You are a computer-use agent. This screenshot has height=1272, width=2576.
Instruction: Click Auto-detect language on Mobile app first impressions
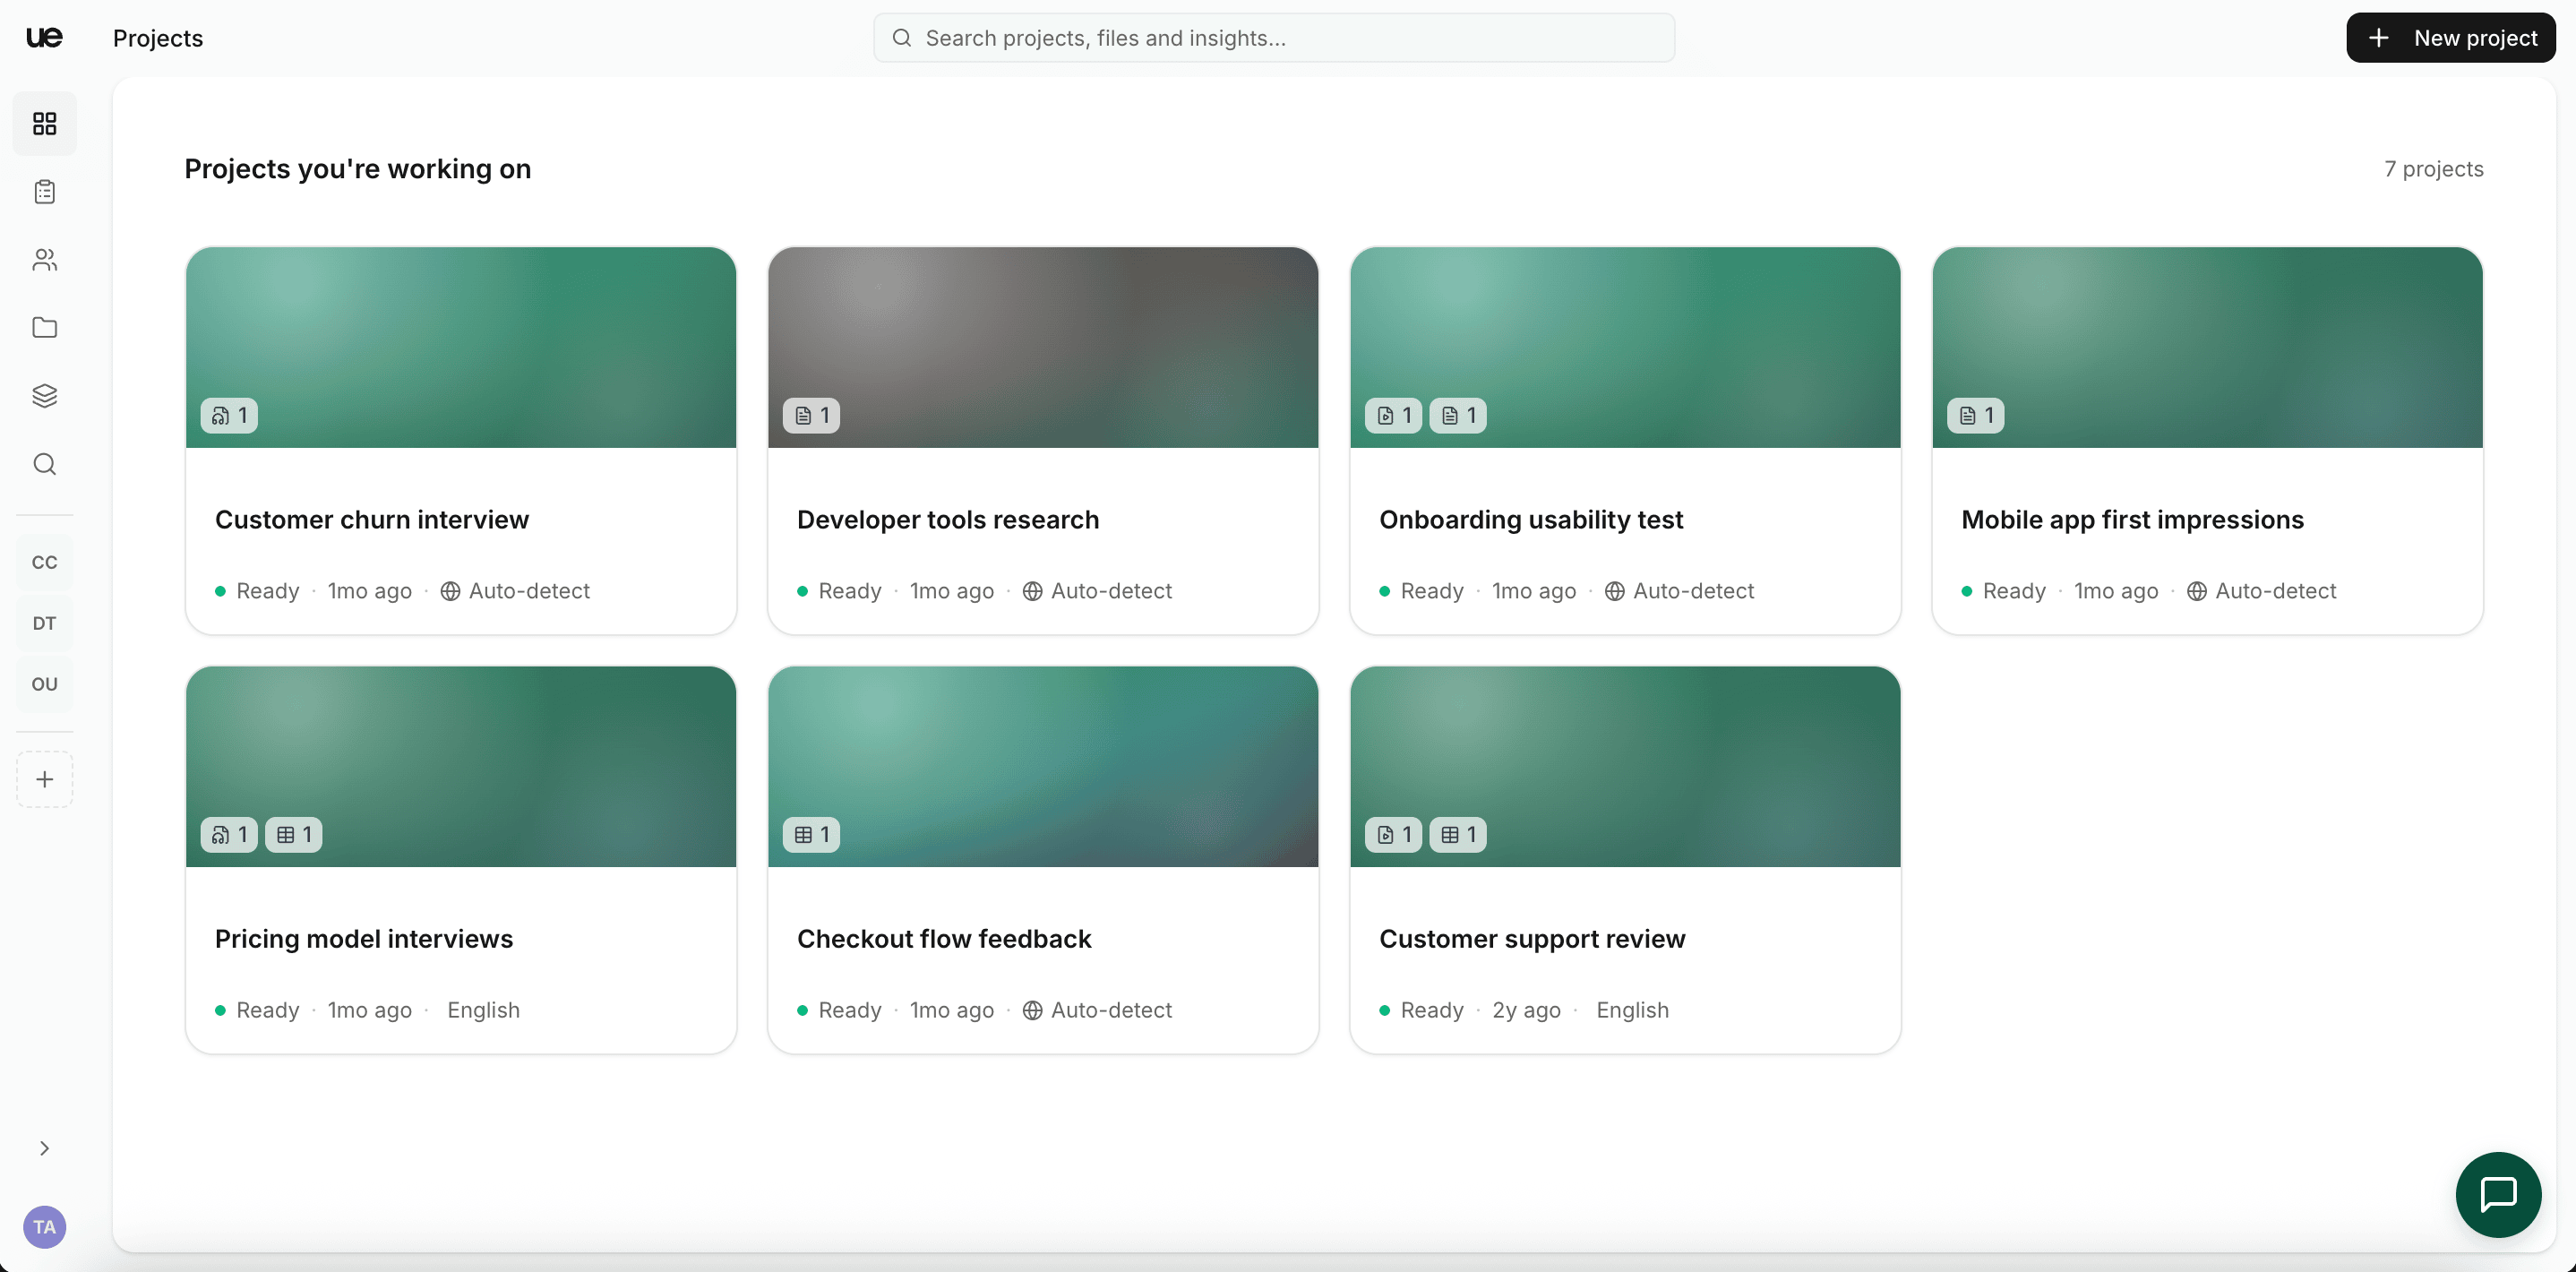pos(2261,591)
